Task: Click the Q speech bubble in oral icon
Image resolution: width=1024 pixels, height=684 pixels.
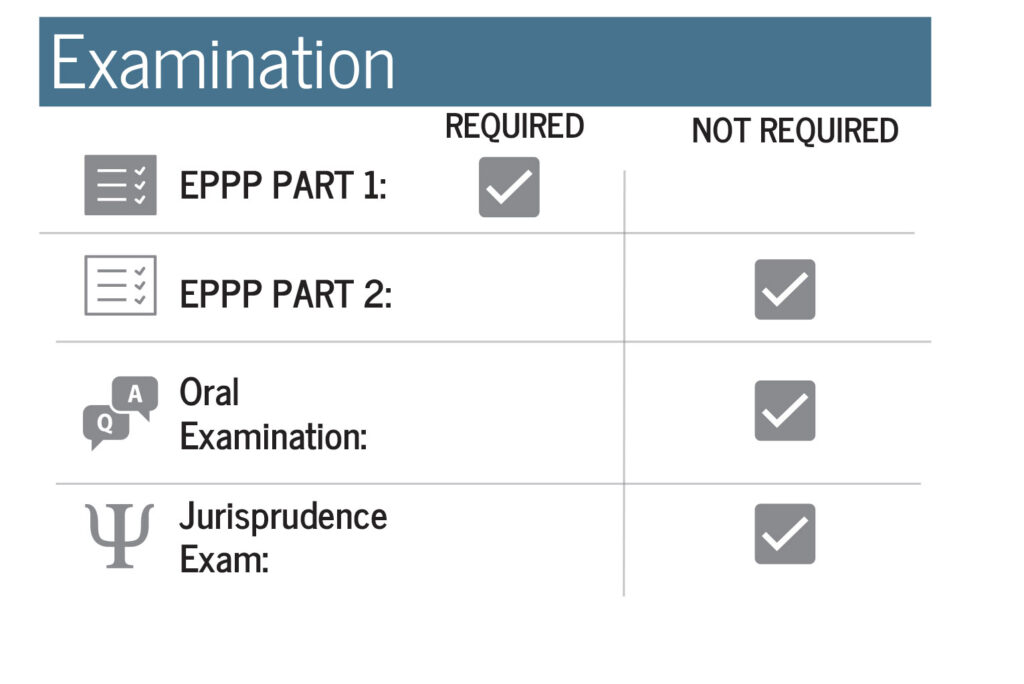Action: click(x=105, y=425)
